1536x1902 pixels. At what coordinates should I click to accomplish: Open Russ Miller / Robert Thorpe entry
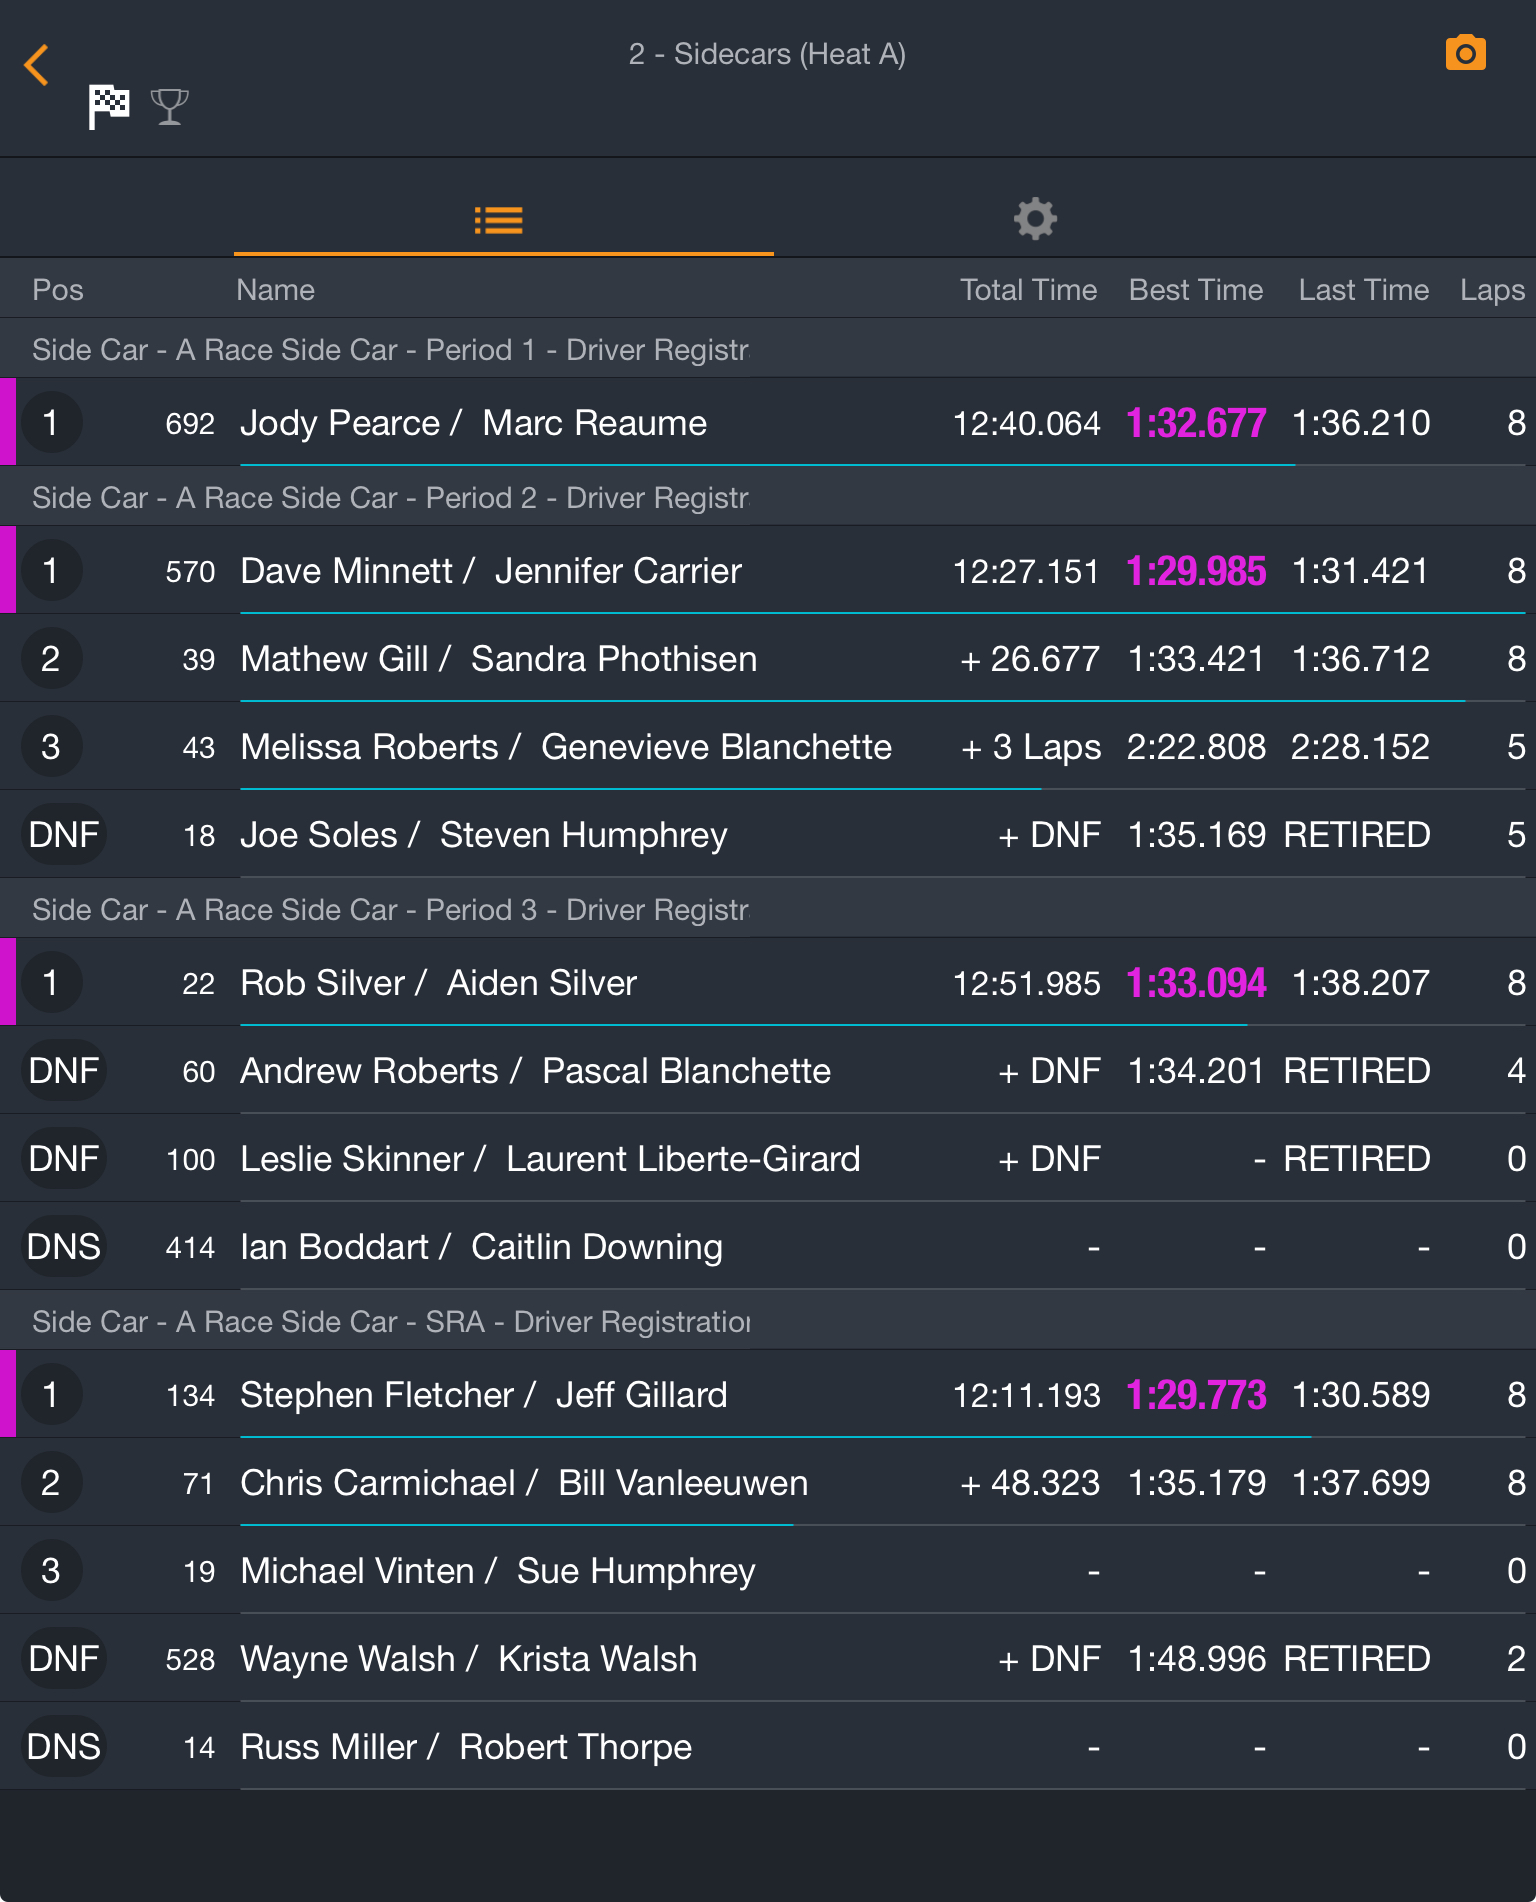[768, 1747]
